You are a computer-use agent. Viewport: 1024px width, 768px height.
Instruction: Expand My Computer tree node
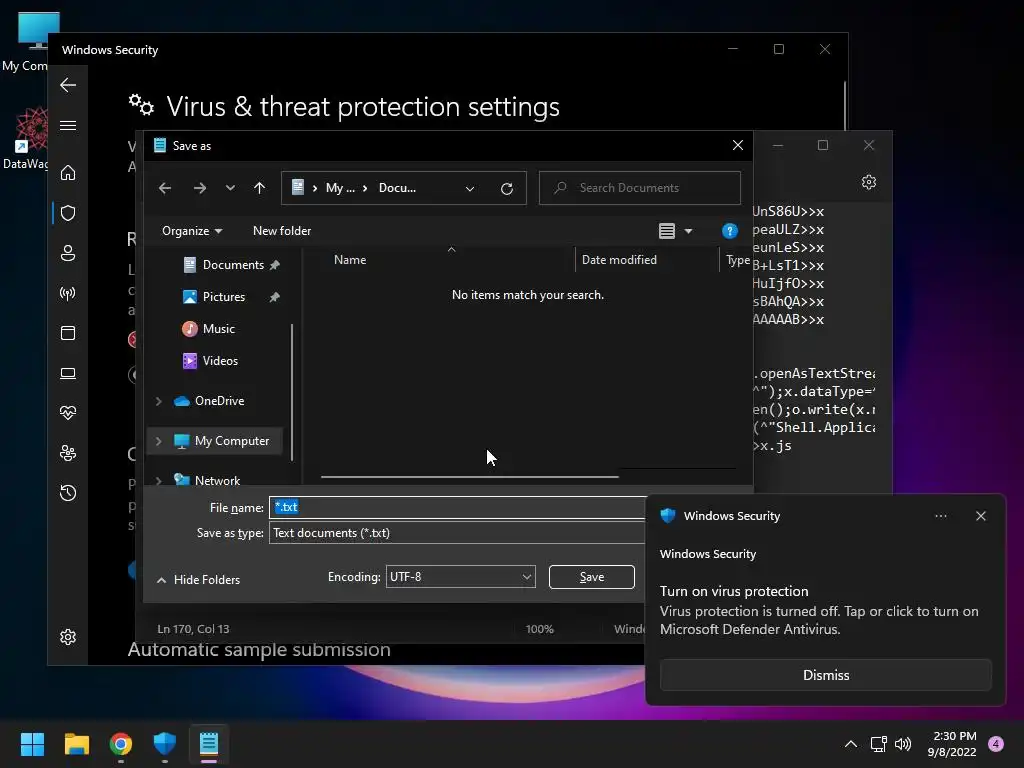(158, 441)
